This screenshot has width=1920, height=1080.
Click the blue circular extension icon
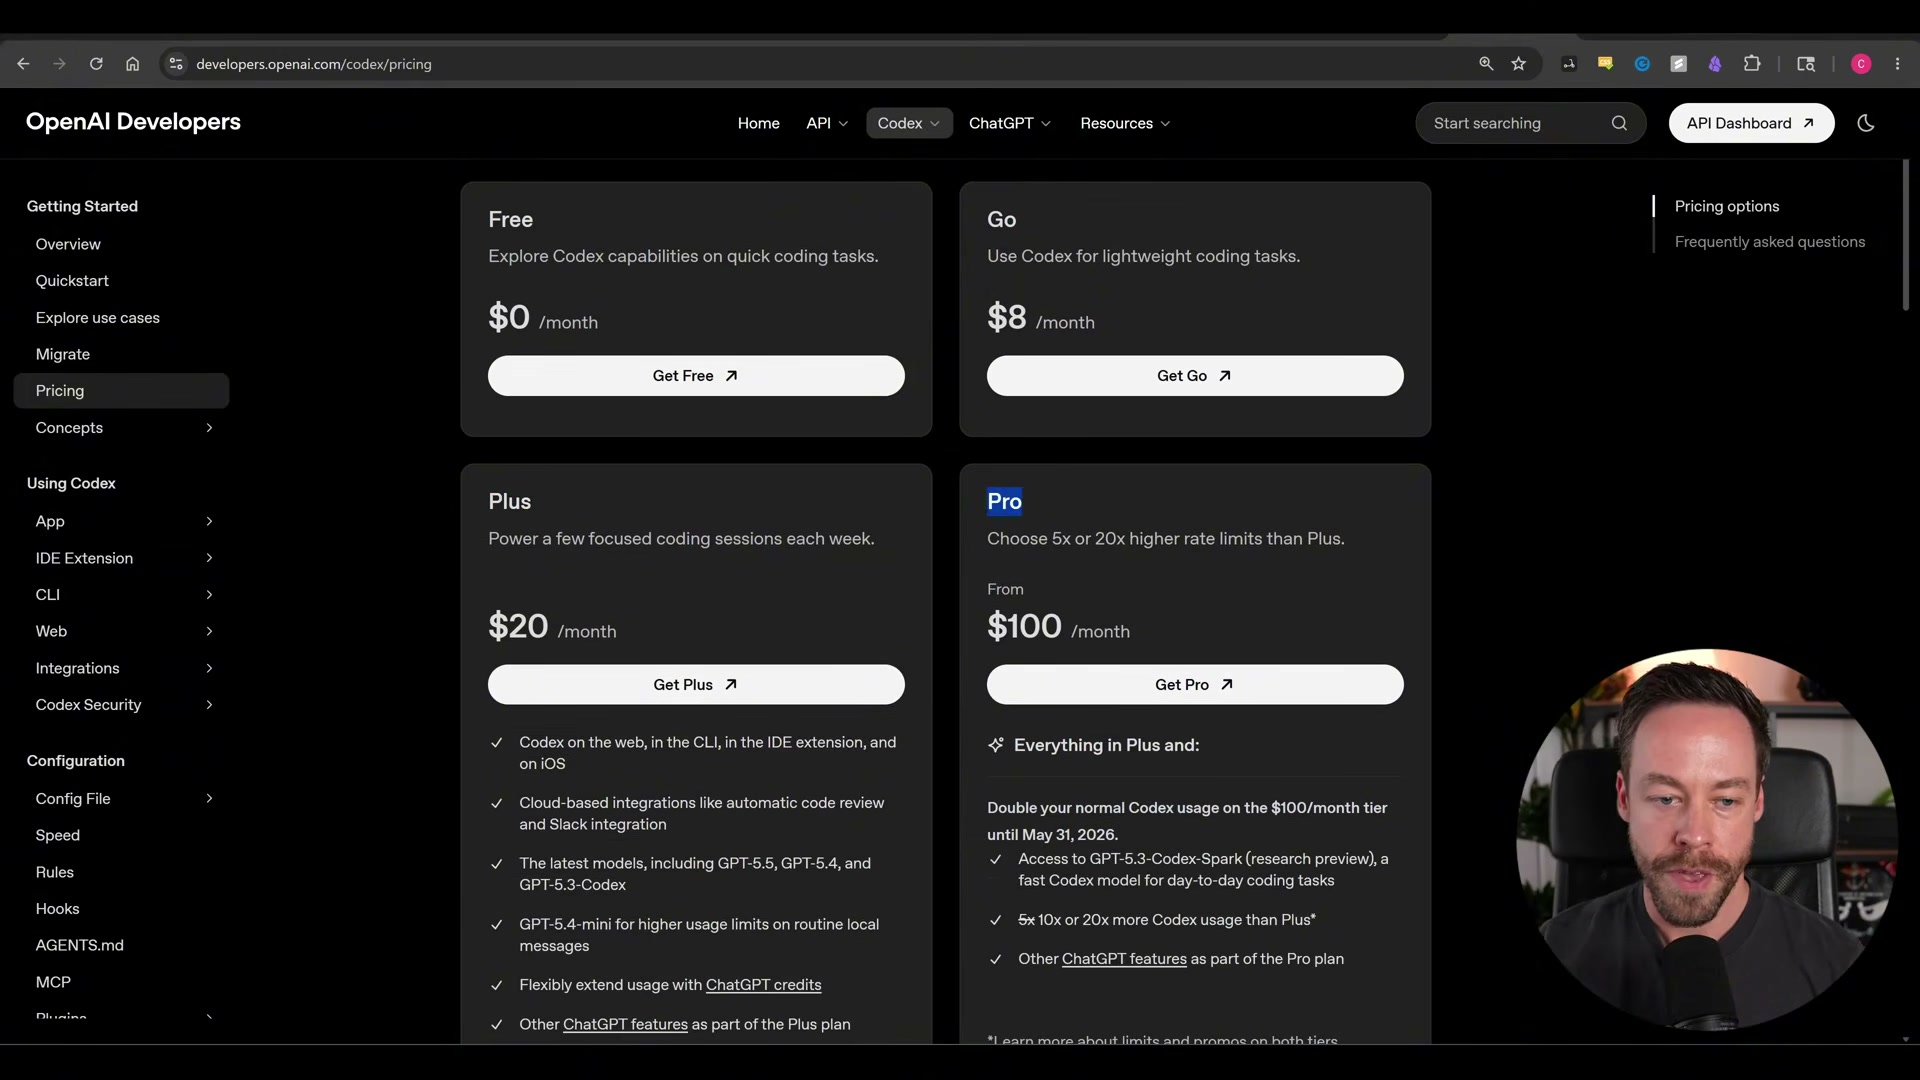(x=1642, y=64)
